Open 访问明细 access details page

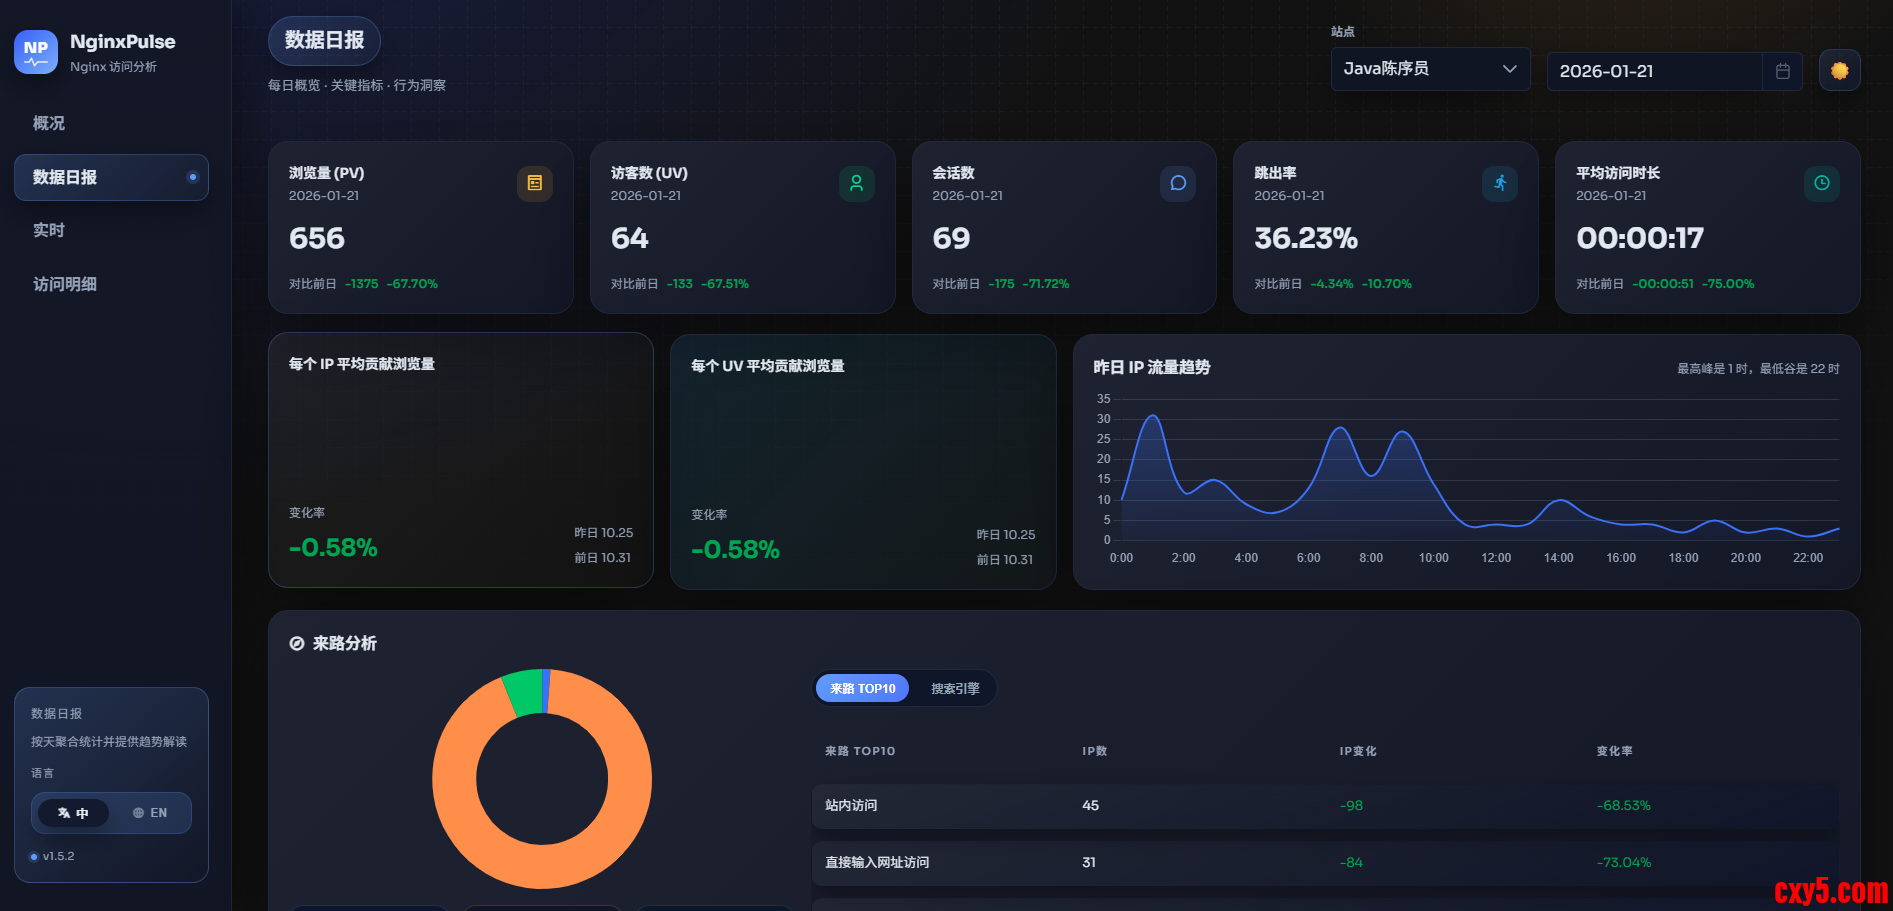[65, 284]
